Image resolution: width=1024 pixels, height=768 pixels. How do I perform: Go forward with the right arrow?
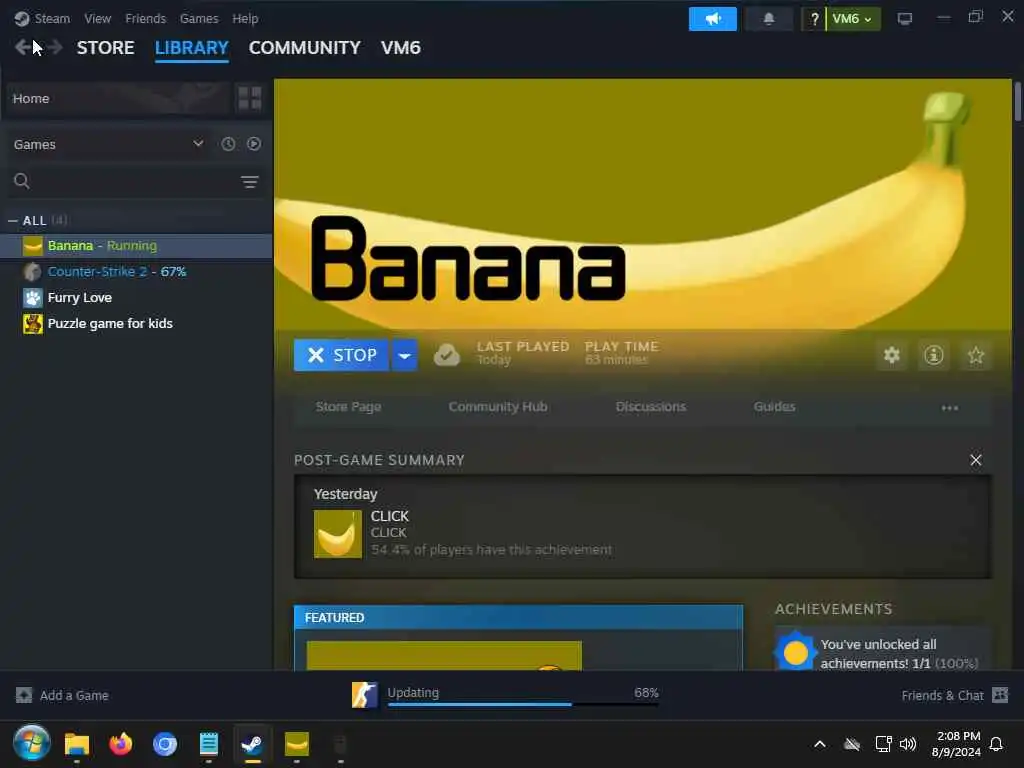click(55, 47)
